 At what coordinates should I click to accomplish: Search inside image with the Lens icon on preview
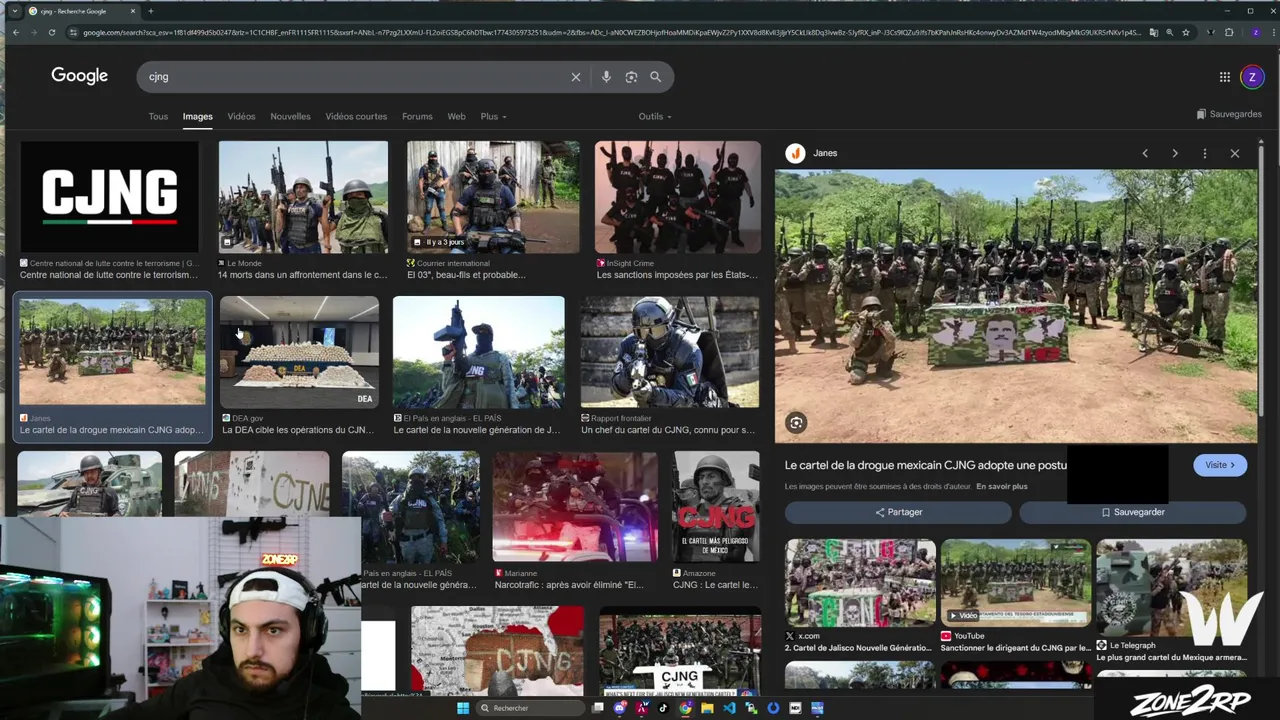coord(796,423)
